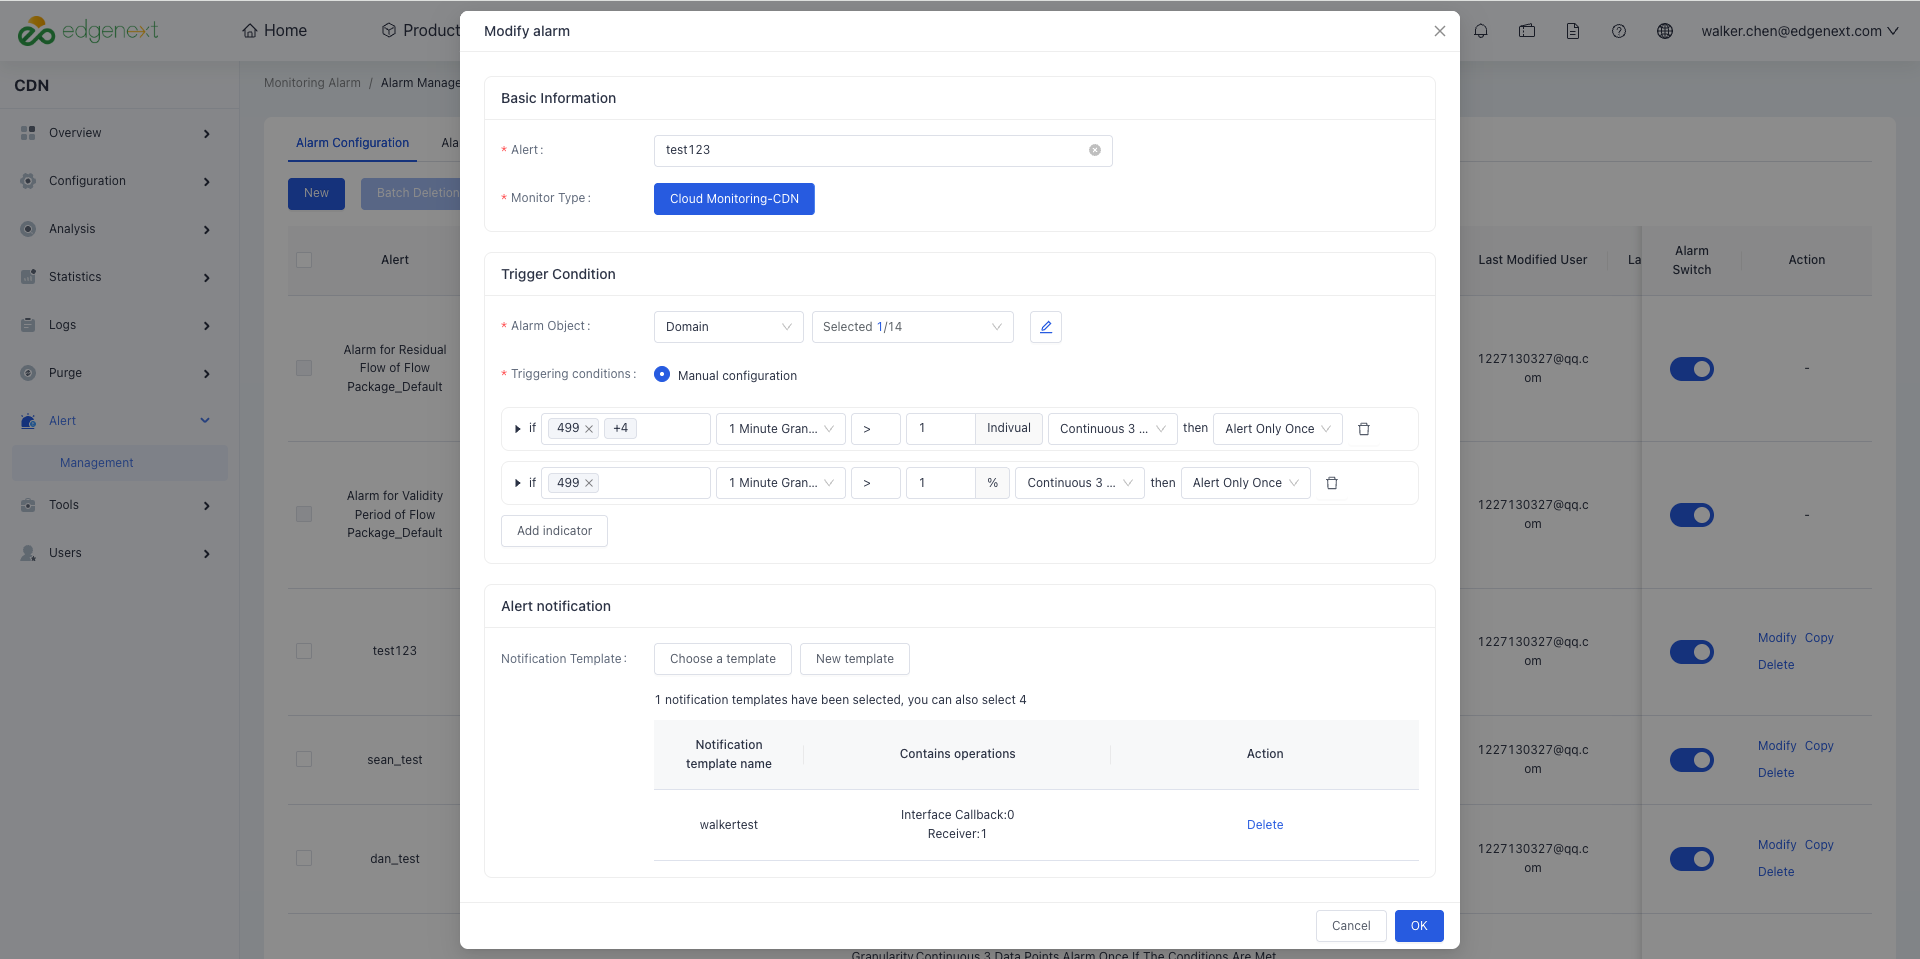Open the notifications bell icon
Screen dimensions: 1920x959
(x=1481, y=31)
